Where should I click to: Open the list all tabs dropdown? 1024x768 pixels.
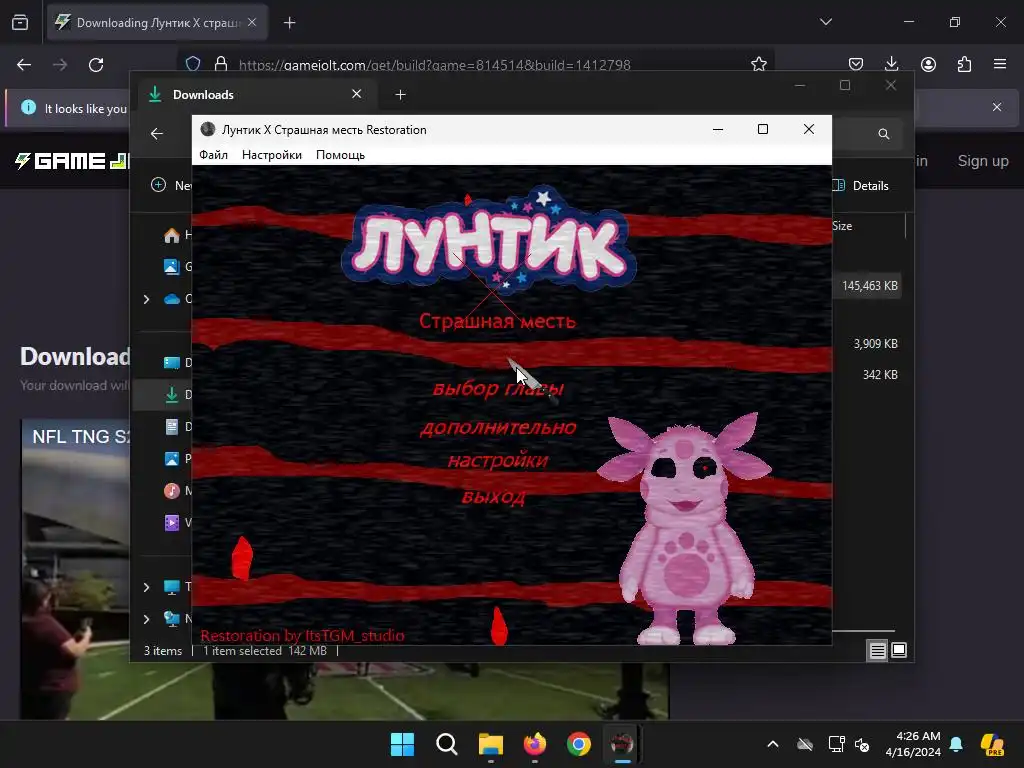click(825, 22)
